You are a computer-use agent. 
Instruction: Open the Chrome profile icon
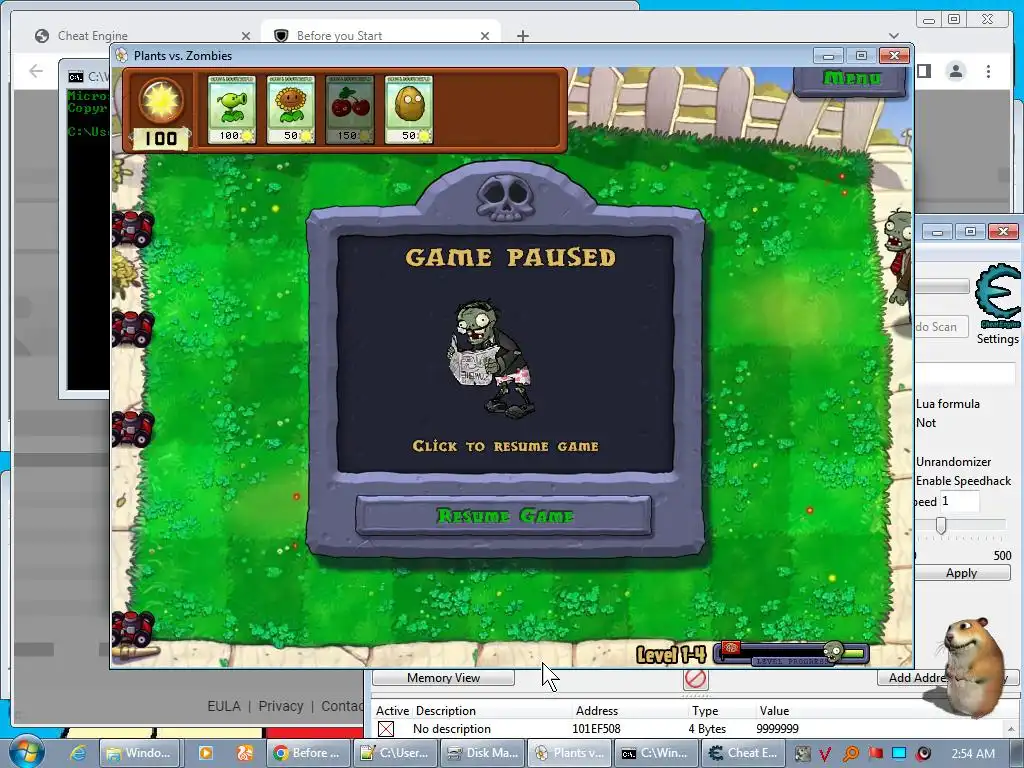click(955, 71)
